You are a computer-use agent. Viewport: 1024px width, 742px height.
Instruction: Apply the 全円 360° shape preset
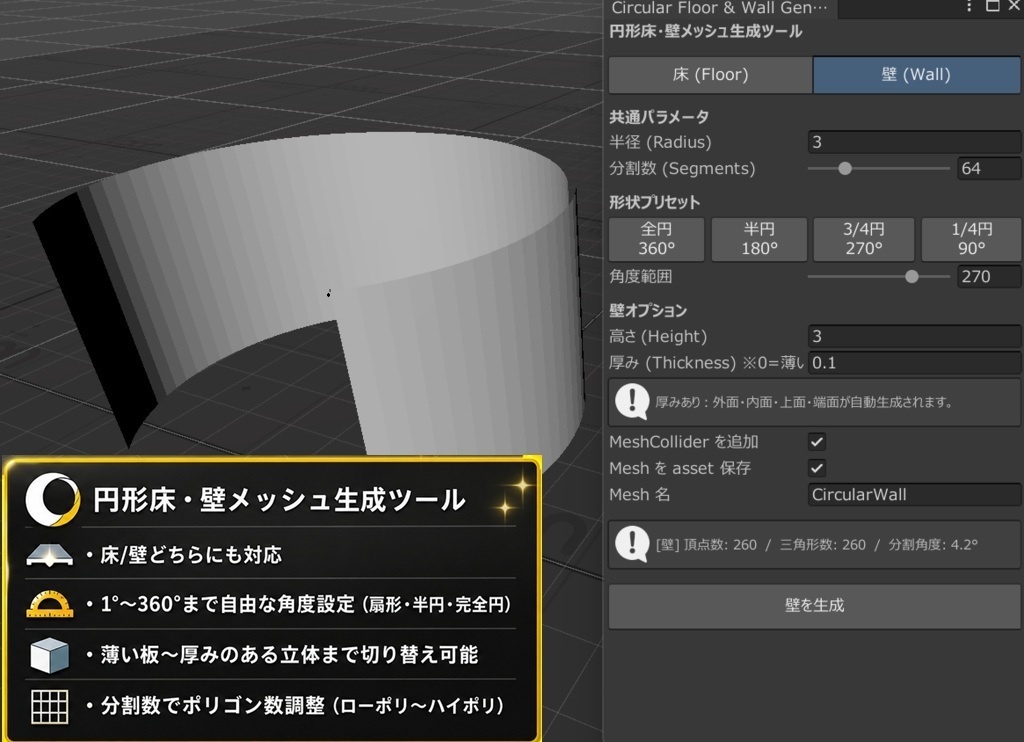coord(656,239)
